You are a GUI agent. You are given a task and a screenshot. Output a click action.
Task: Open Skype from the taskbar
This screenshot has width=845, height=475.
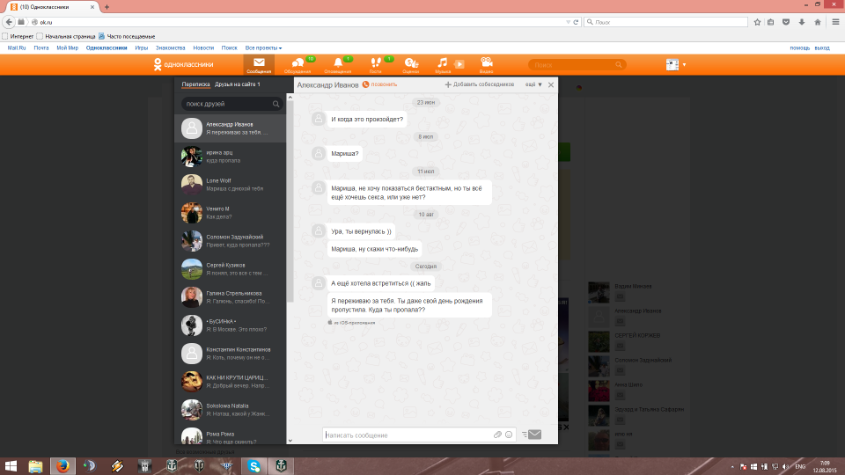(254, 466)
